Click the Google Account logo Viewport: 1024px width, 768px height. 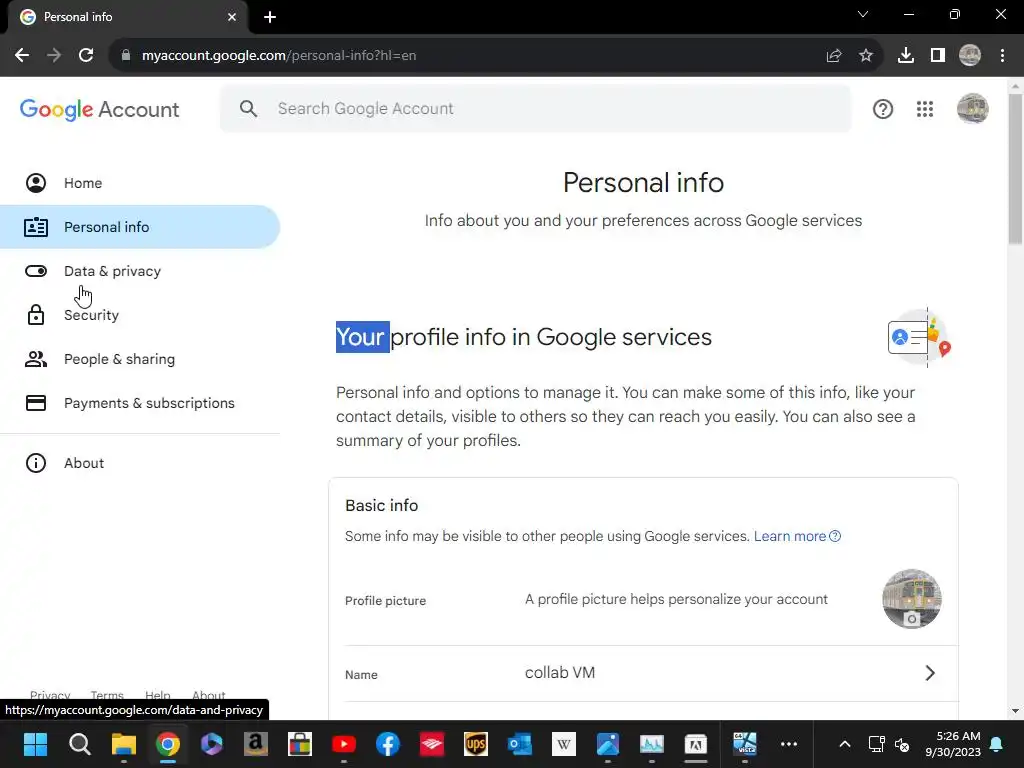(x=99, y=109)
